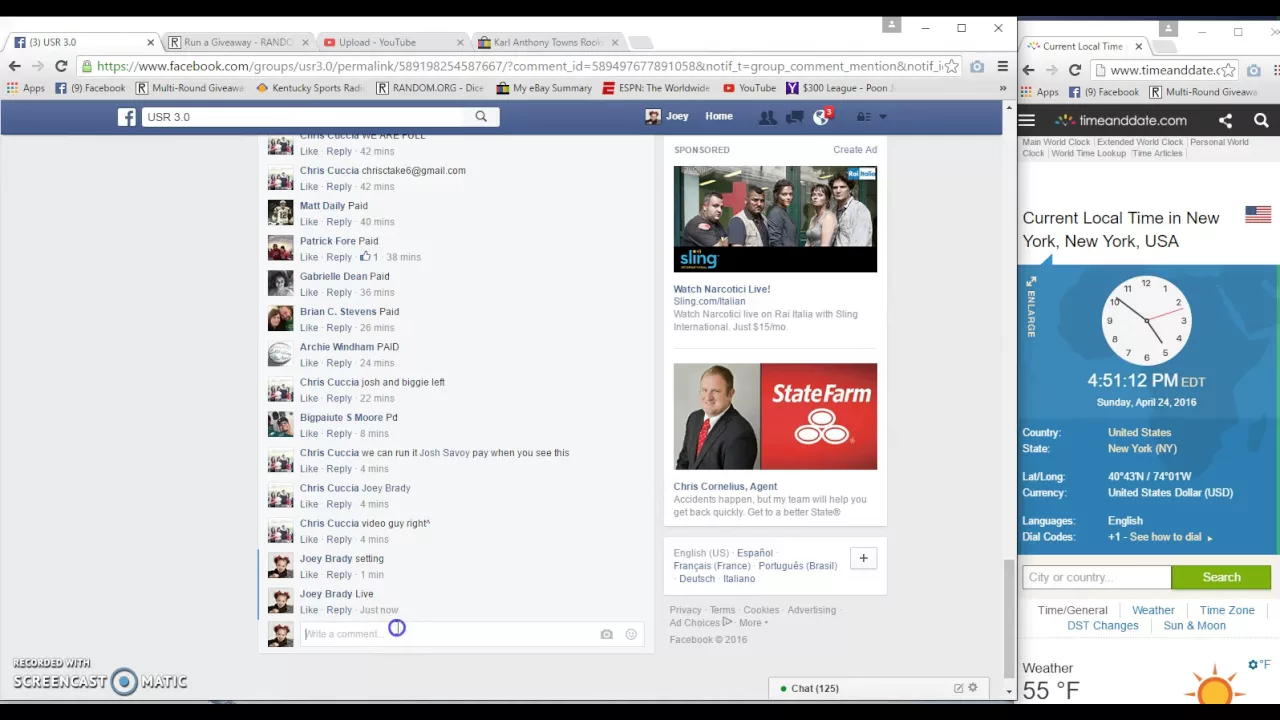Click the timeanddate search magnifier icon
Viewport: 1280px width, 720px height.
click(1261, 121)
